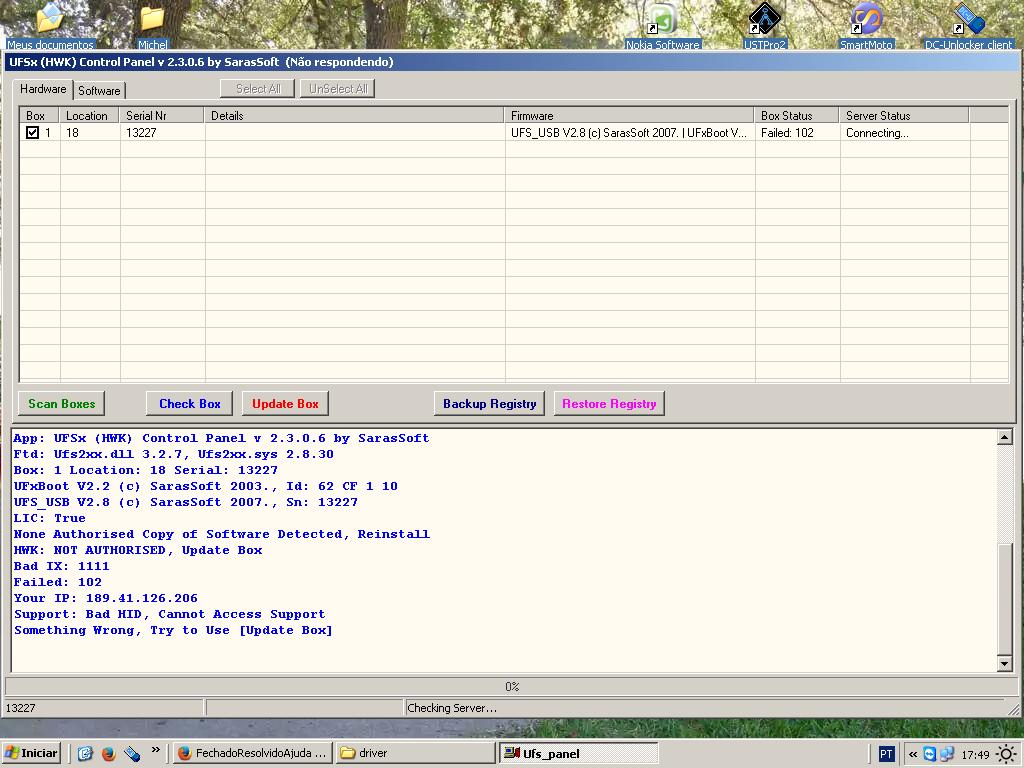Click the Serial Nr column header
The width and height of the screenshot is (1024, 768).
[162, 116]
